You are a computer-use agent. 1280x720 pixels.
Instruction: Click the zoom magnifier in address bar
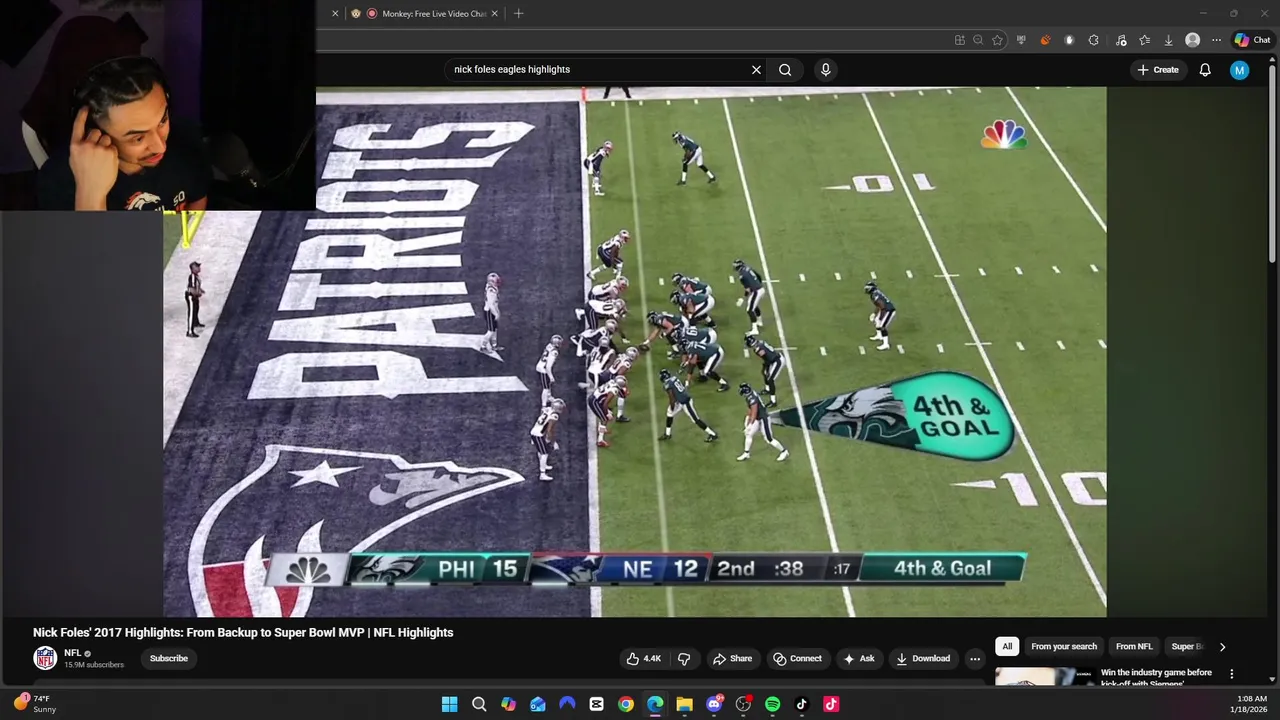point(978,40)
